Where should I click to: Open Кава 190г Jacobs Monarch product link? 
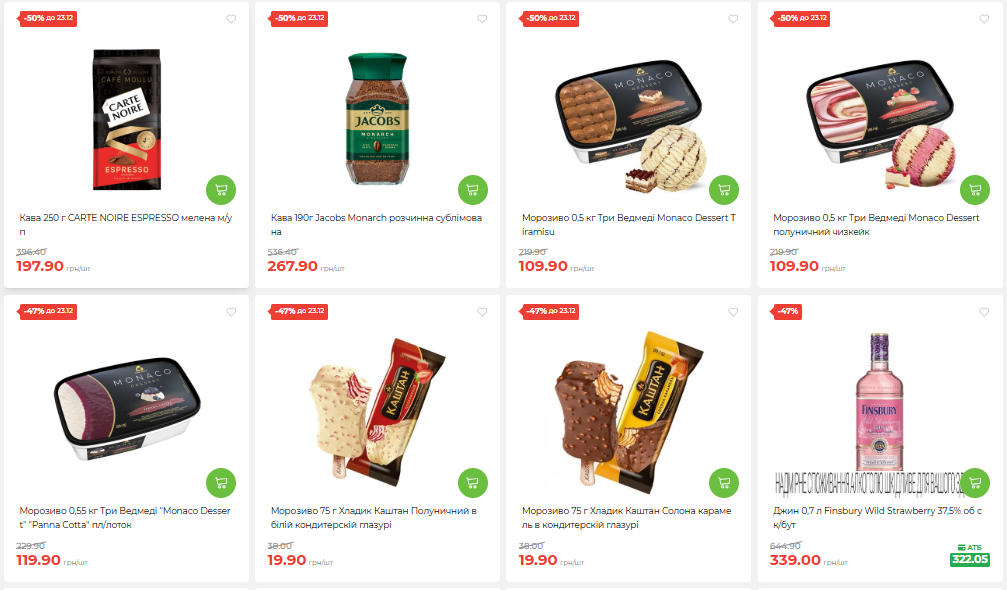pyautogui.click(x=376, y=225)
